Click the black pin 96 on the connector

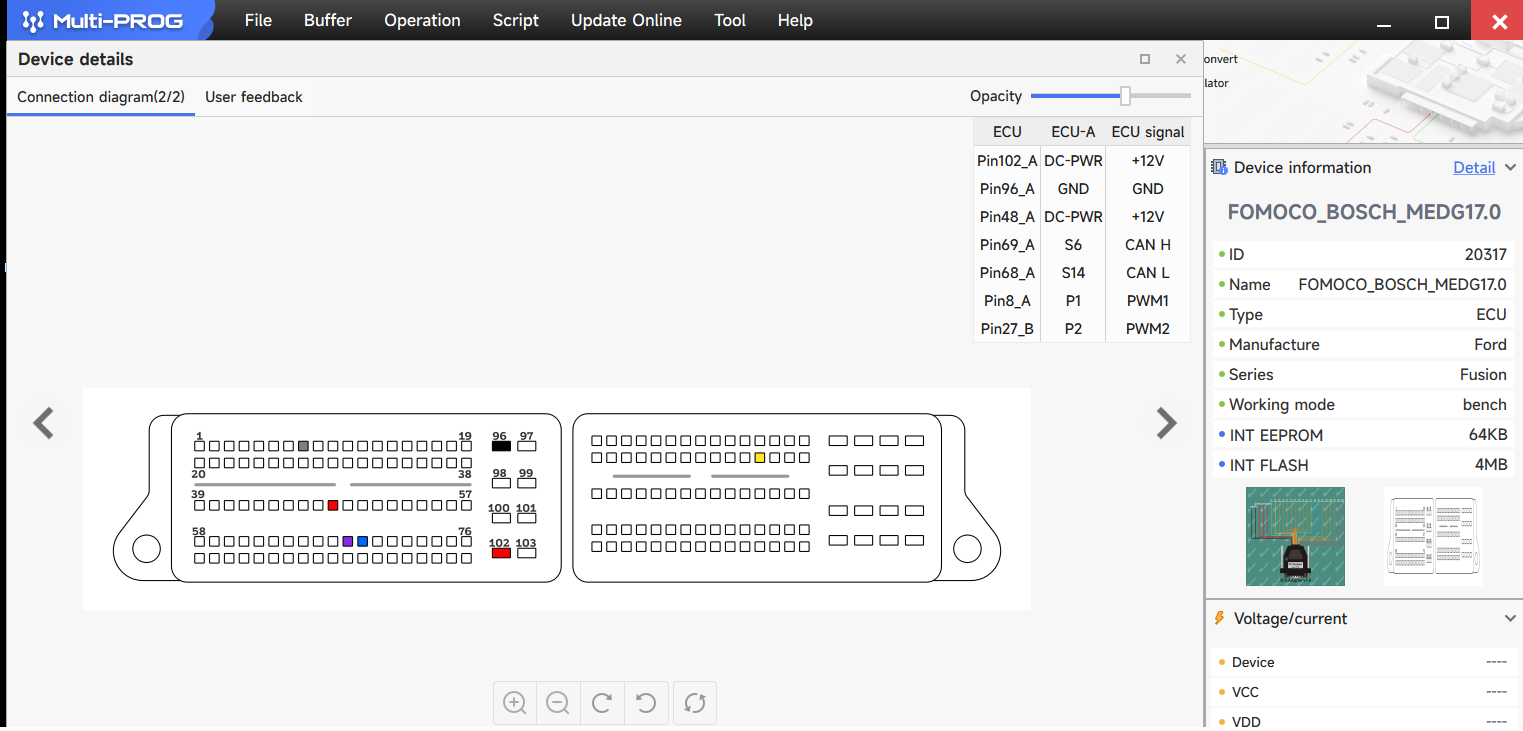point(501,446)
